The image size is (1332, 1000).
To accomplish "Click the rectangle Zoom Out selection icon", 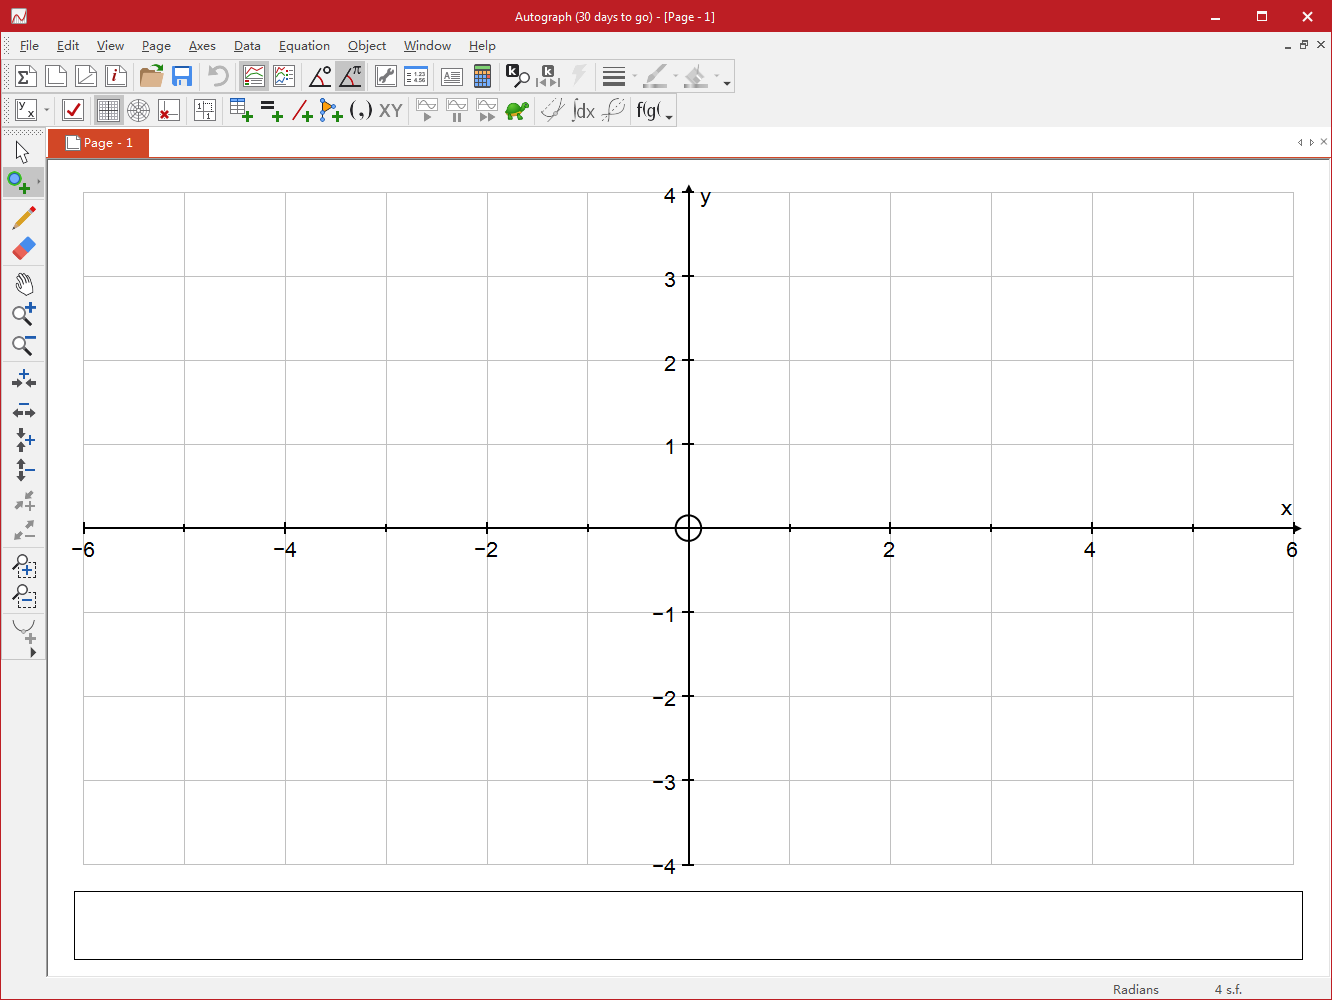I will (24, 596).
